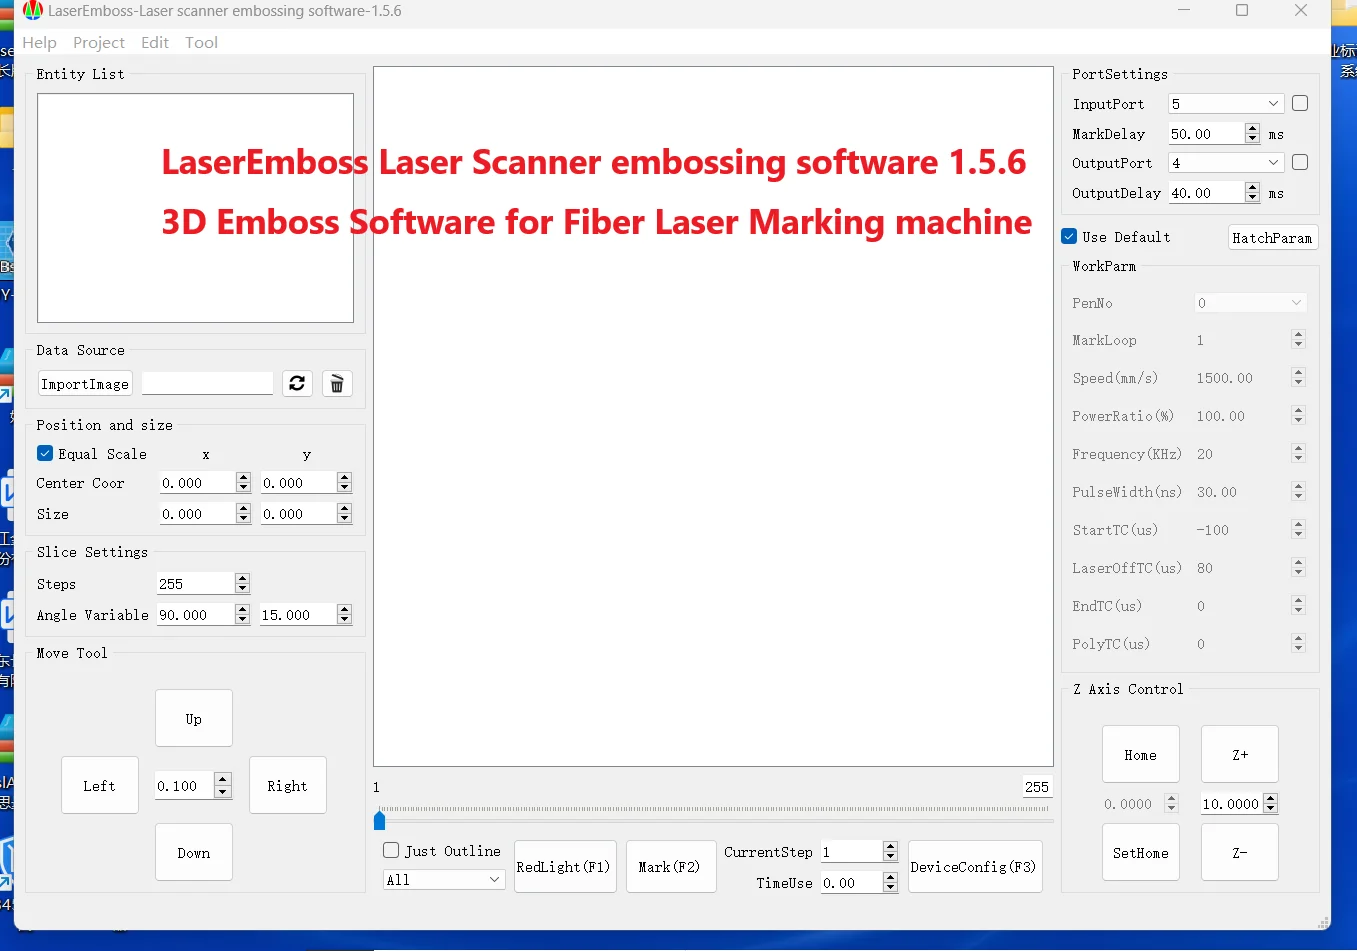Enable the Just Outline option
Screen dimensions: 1357x951
pyautogui.click(x=389, y=850)
